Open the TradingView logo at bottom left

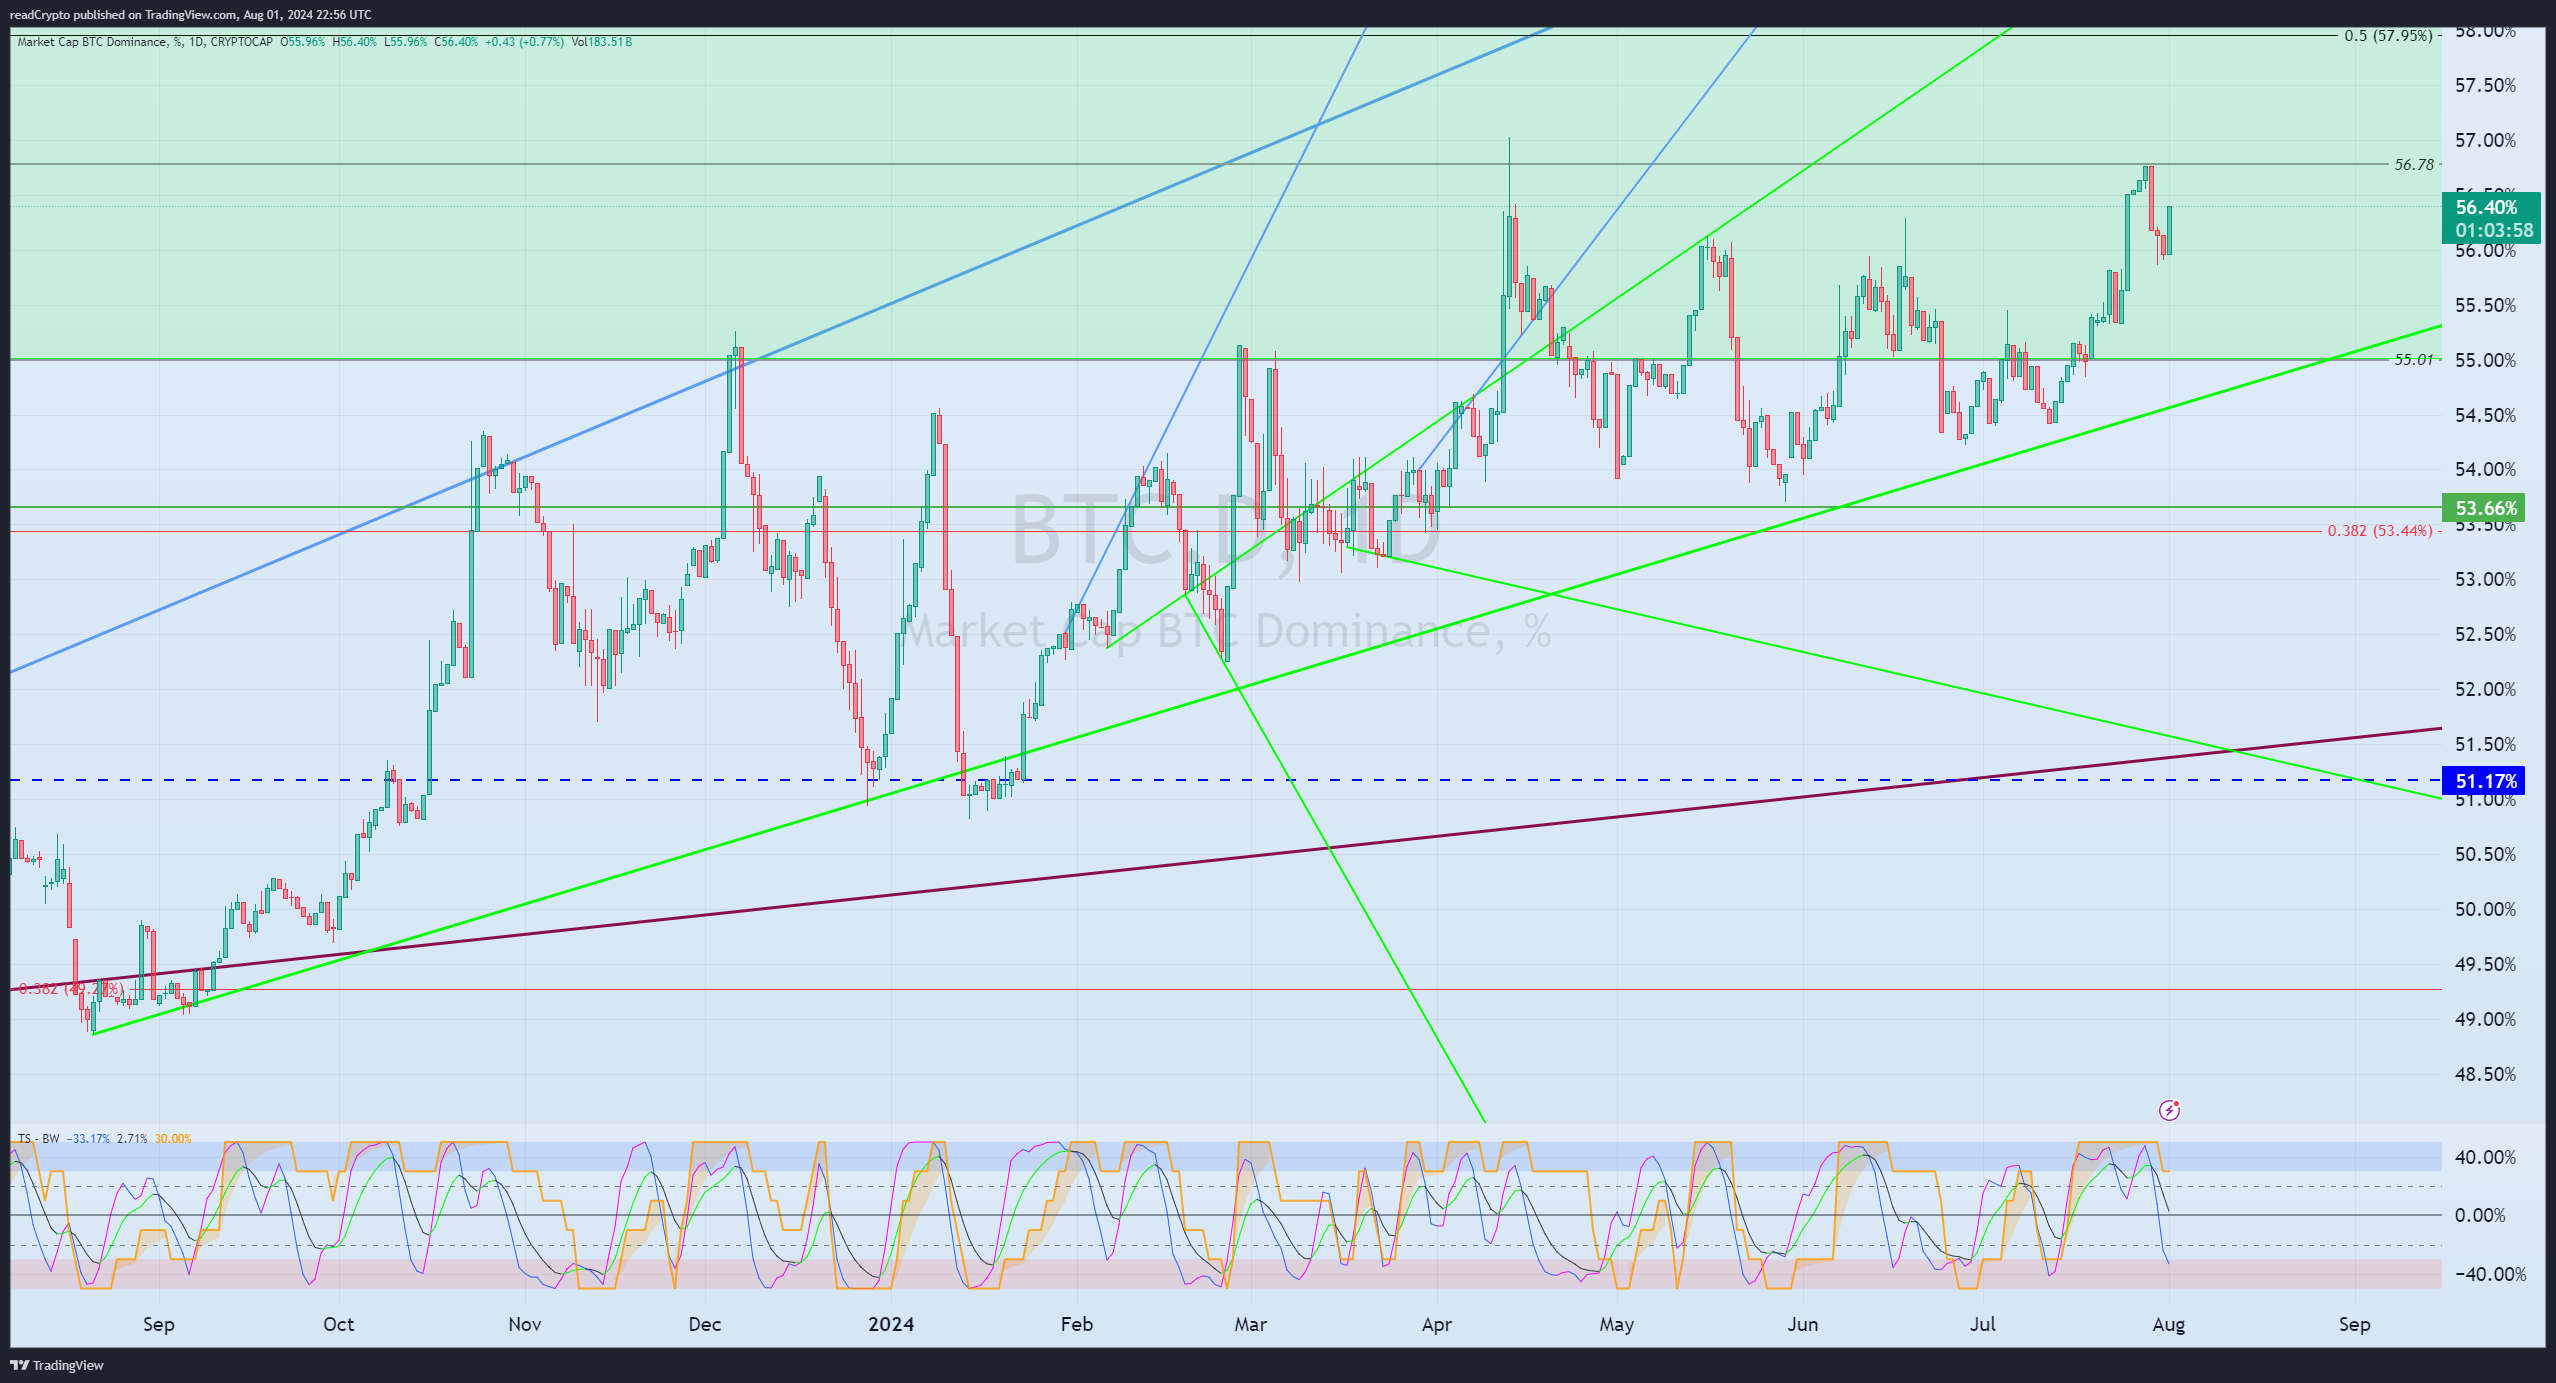point(56,1365)
